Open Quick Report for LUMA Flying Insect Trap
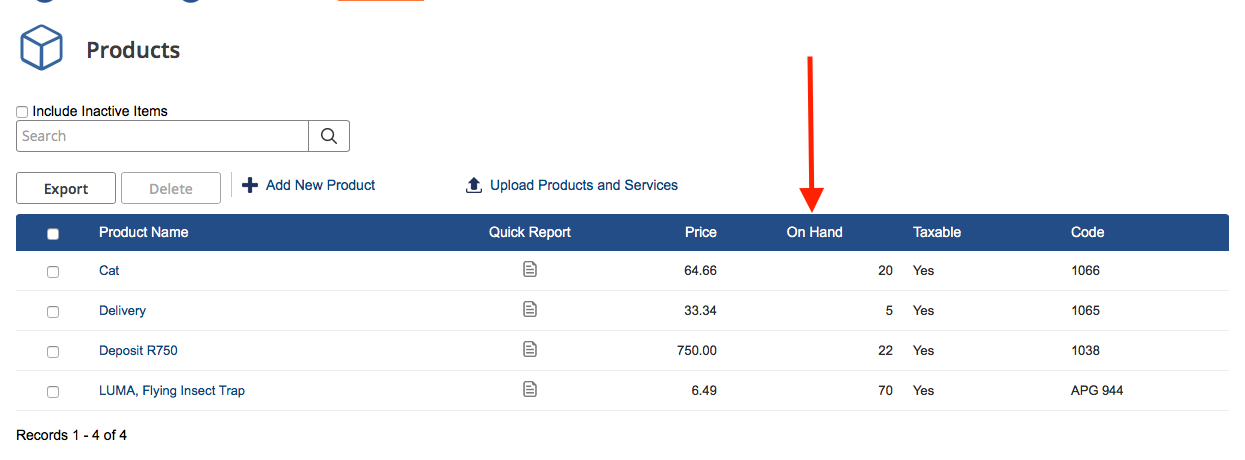 pos(530,389)
